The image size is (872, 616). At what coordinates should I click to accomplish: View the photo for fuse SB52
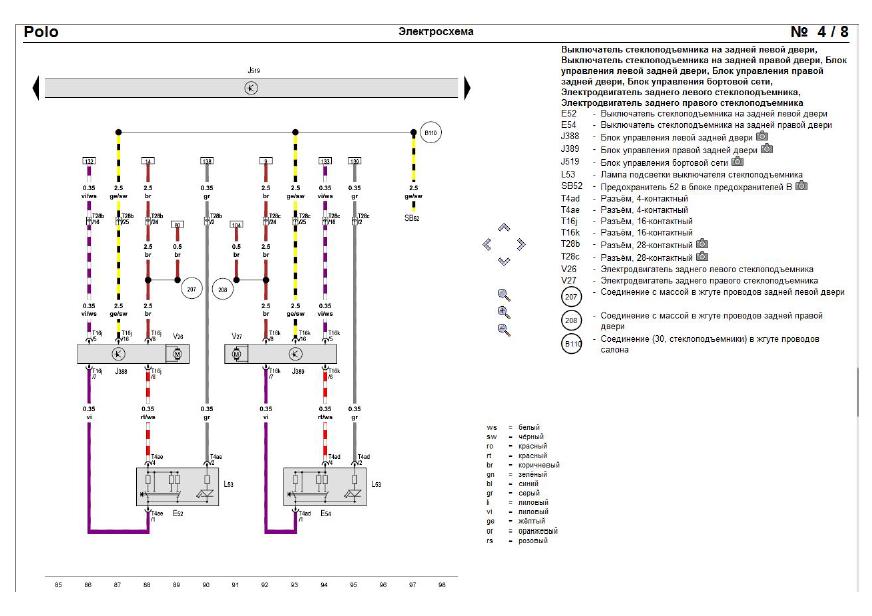pyautogui.click(x=802, y=186)
